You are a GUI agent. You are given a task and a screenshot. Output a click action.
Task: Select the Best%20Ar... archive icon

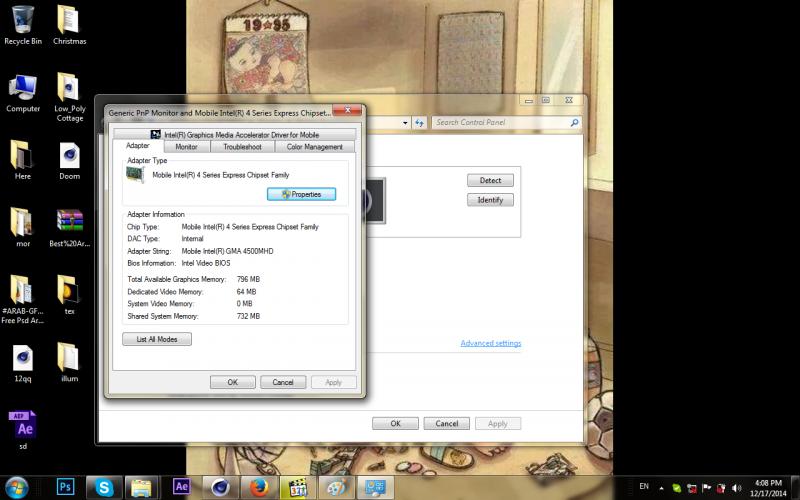click(x=69, y=228)
